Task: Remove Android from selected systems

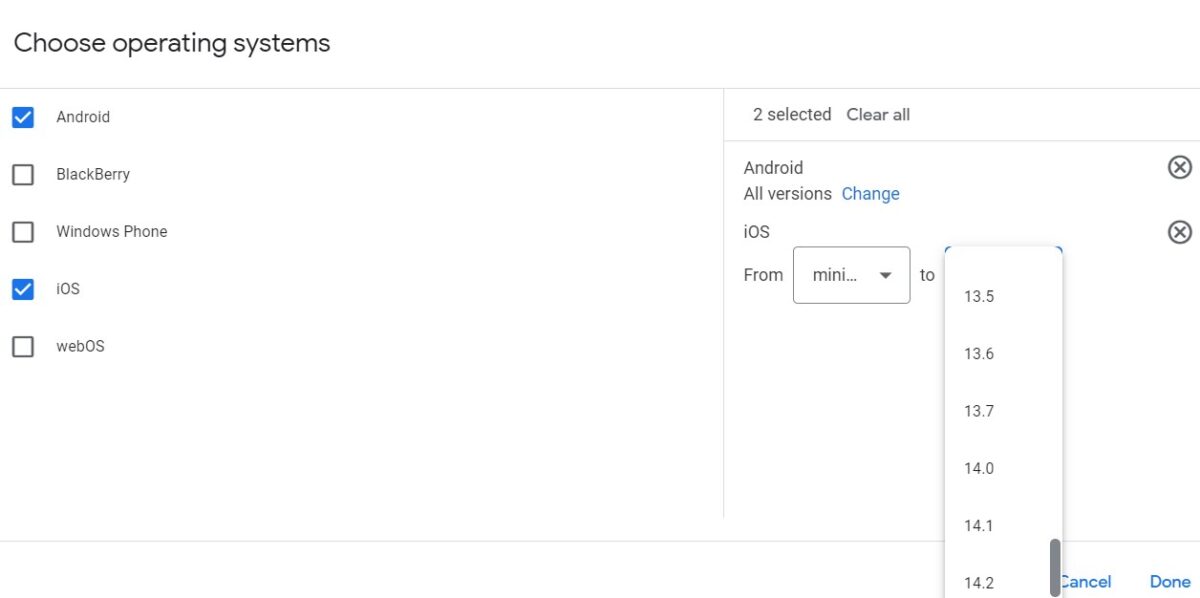Action: point(1180,167)
